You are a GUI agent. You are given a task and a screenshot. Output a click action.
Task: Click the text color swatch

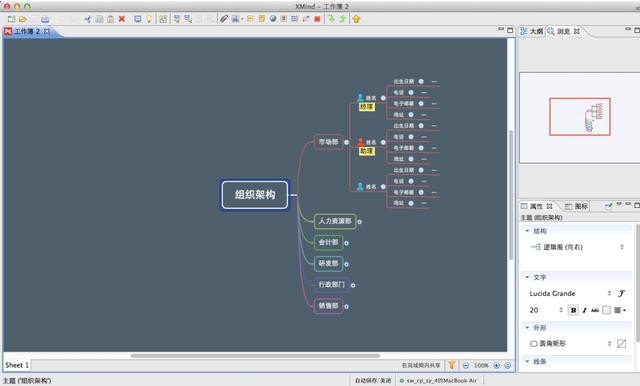[607, 310]
